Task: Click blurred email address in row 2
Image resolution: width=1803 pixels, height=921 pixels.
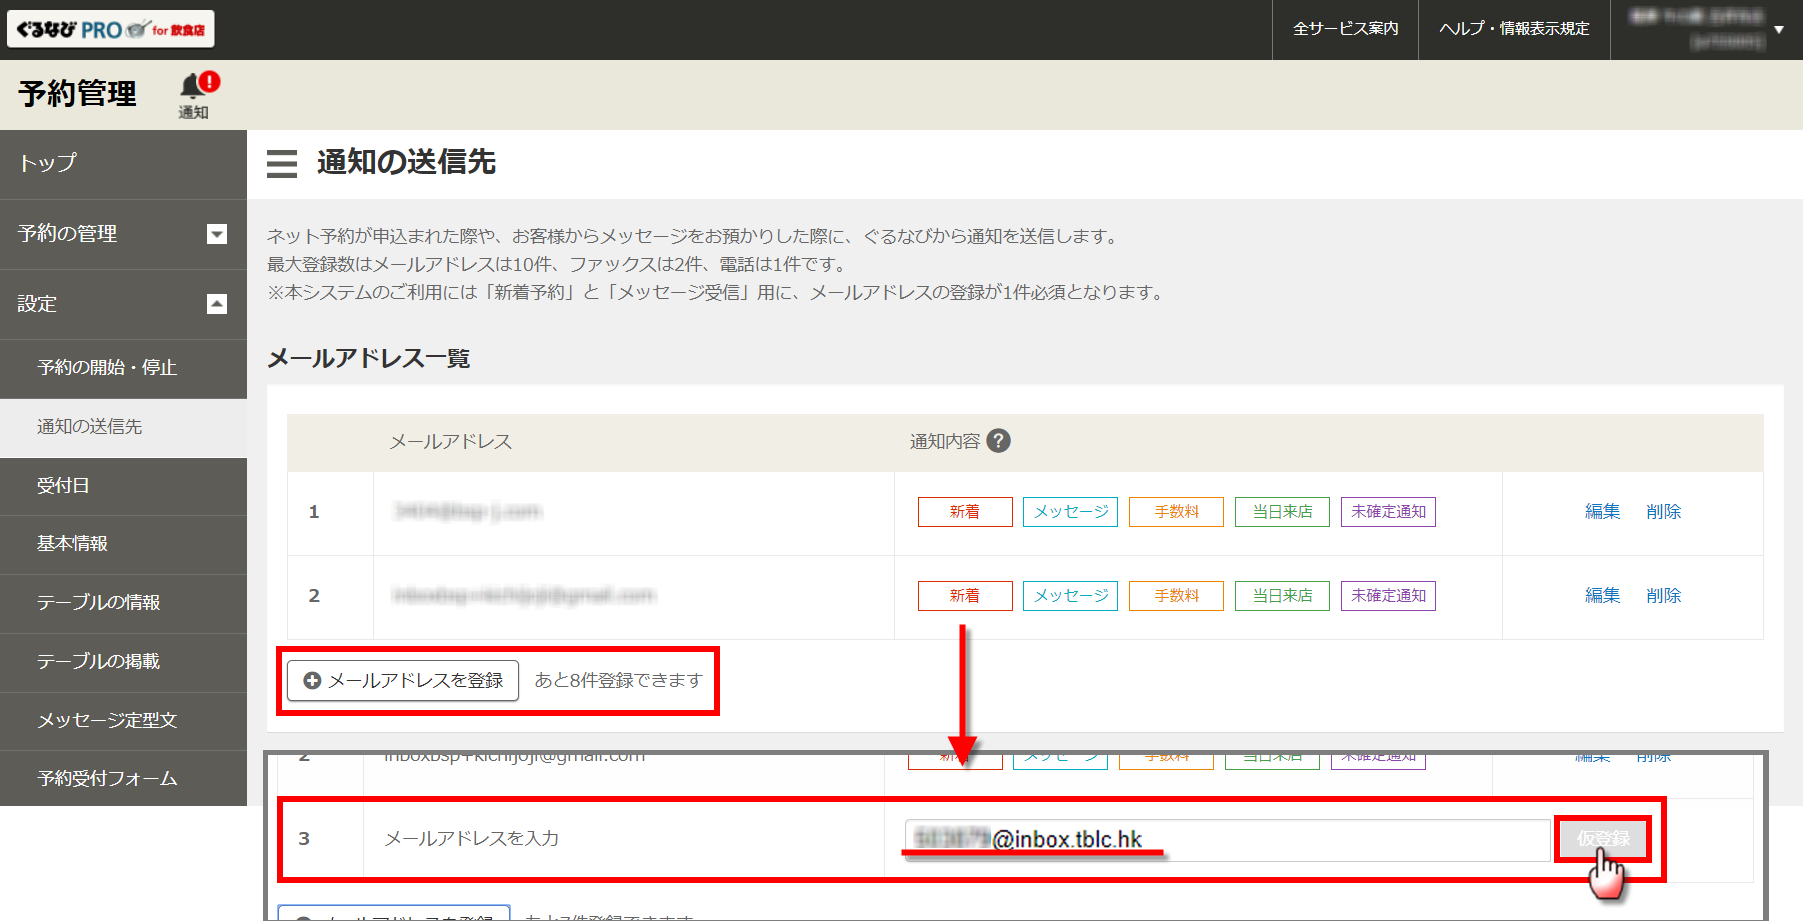Action: (523, 596)
